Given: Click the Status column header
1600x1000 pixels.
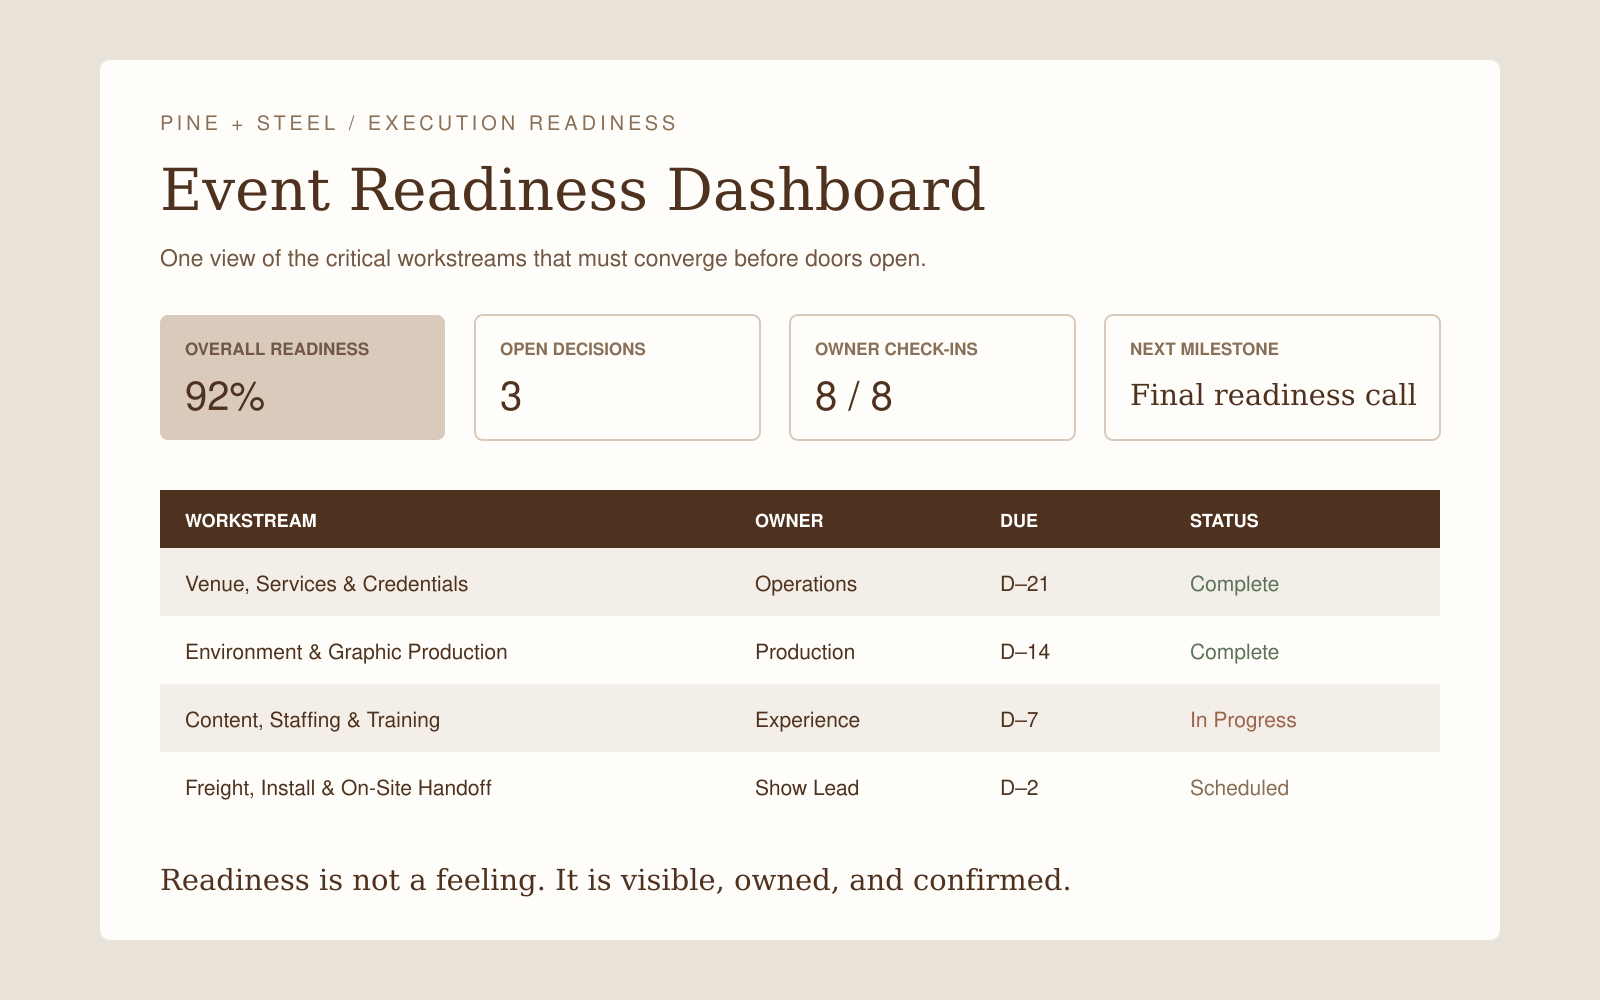Looking at the screenshot, I should [x=1224, y=520].
